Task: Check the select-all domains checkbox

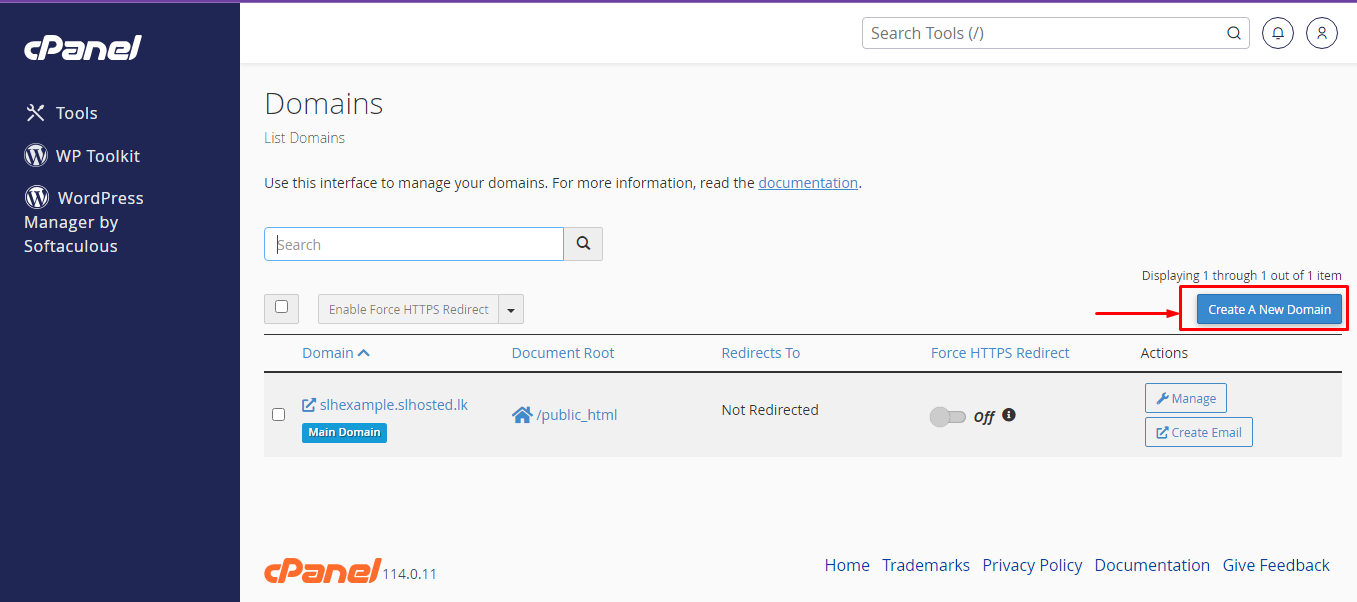Action: (281, 308)
